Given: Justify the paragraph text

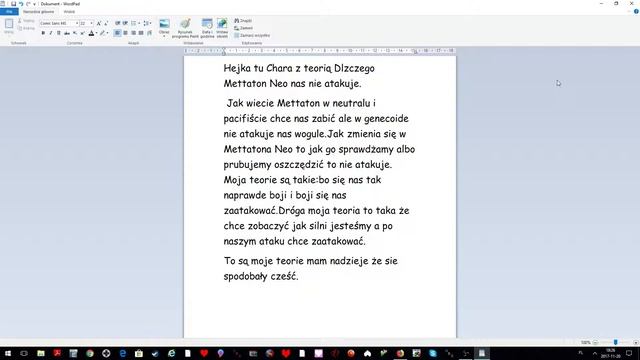Looking at the screenshot, I should tap(141, 33).
